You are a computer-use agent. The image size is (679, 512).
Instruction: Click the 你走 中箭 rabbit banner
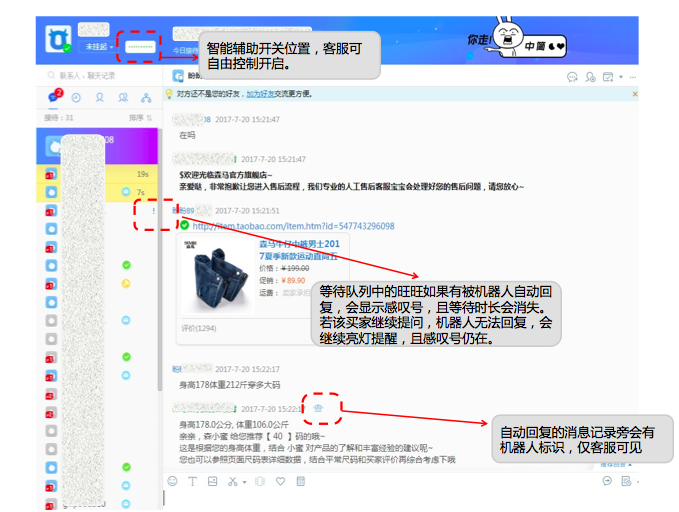517,39
